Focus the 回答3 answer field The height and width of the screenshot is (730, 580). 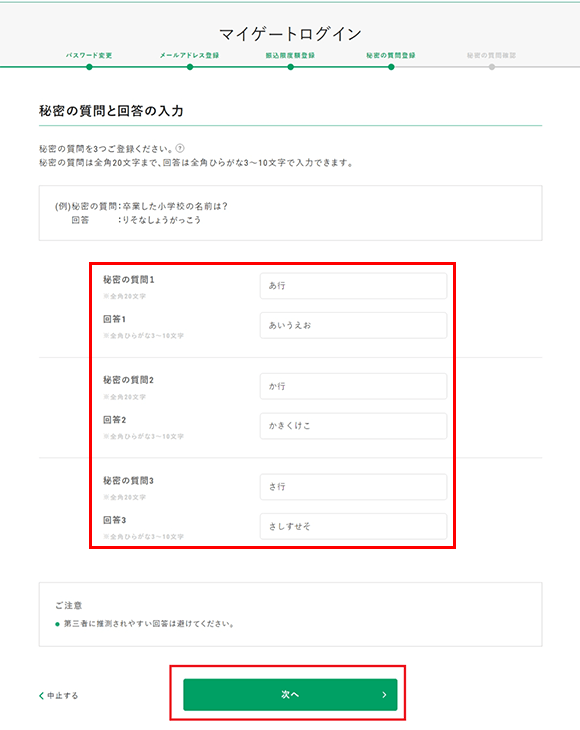(353, 527)
